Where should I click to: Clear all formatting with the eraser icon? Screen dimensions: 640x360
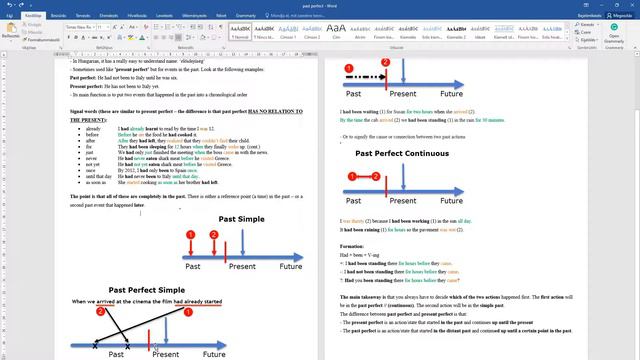146,27
